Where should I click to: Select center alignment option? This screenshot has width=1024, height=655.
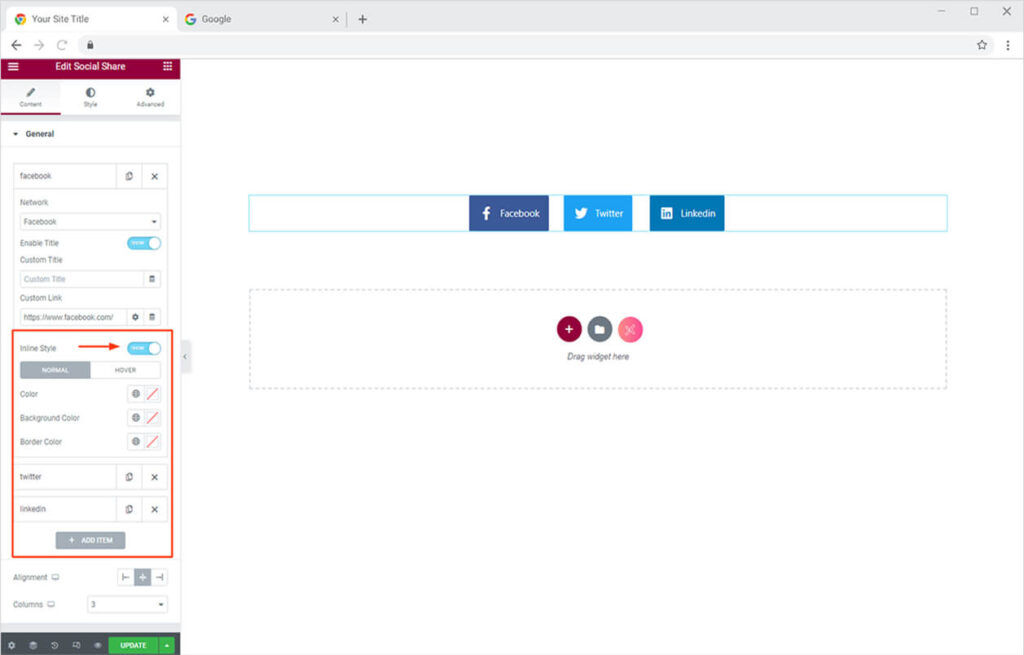coord(143,577)
